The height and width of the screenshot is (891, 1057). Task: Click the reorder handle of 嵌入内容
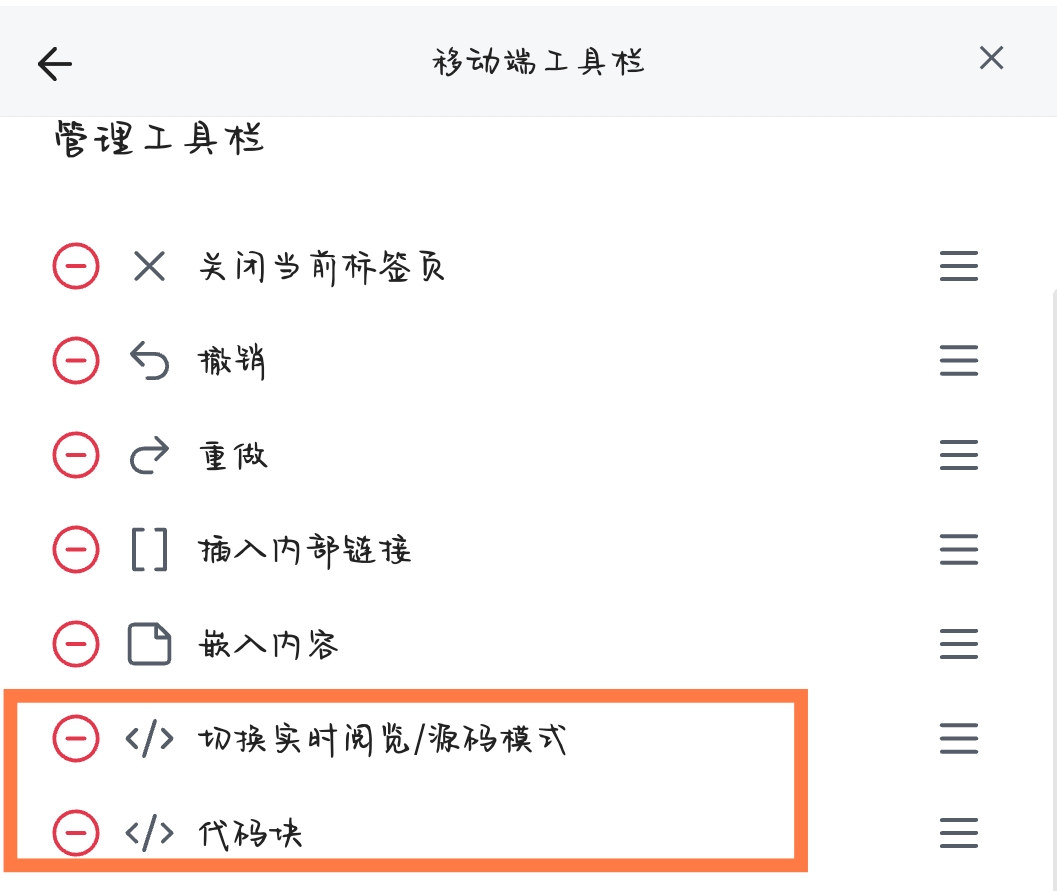[x=959, y=644]
